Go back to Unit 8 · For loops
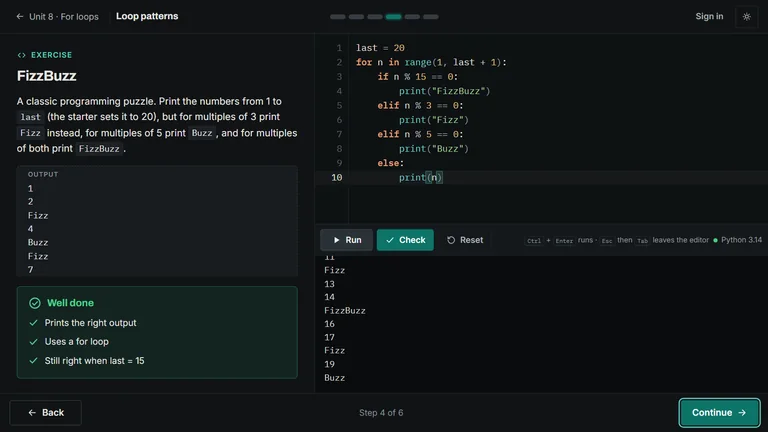 pyautogui.click(x=57, y=17)
